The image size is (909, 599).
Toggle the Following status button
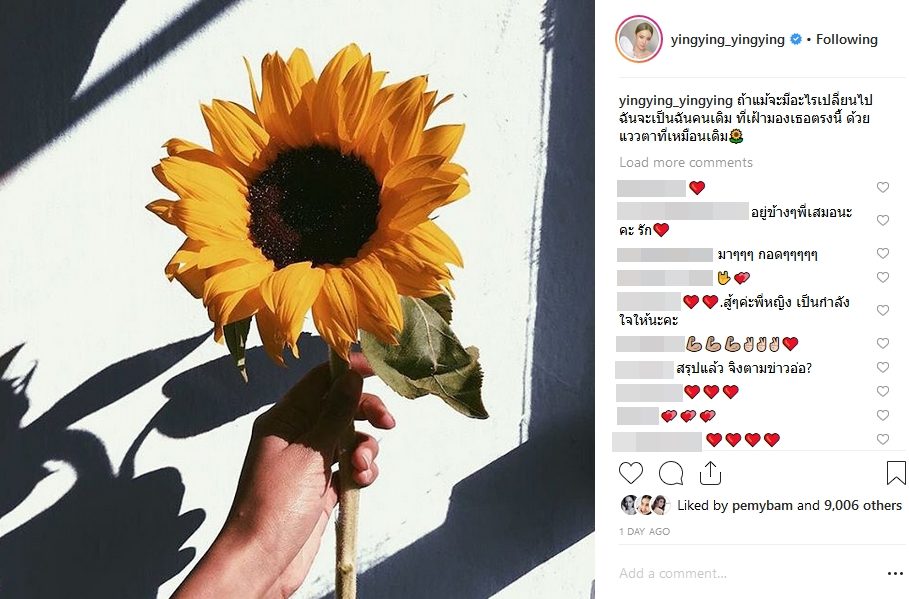click(846, 39)
